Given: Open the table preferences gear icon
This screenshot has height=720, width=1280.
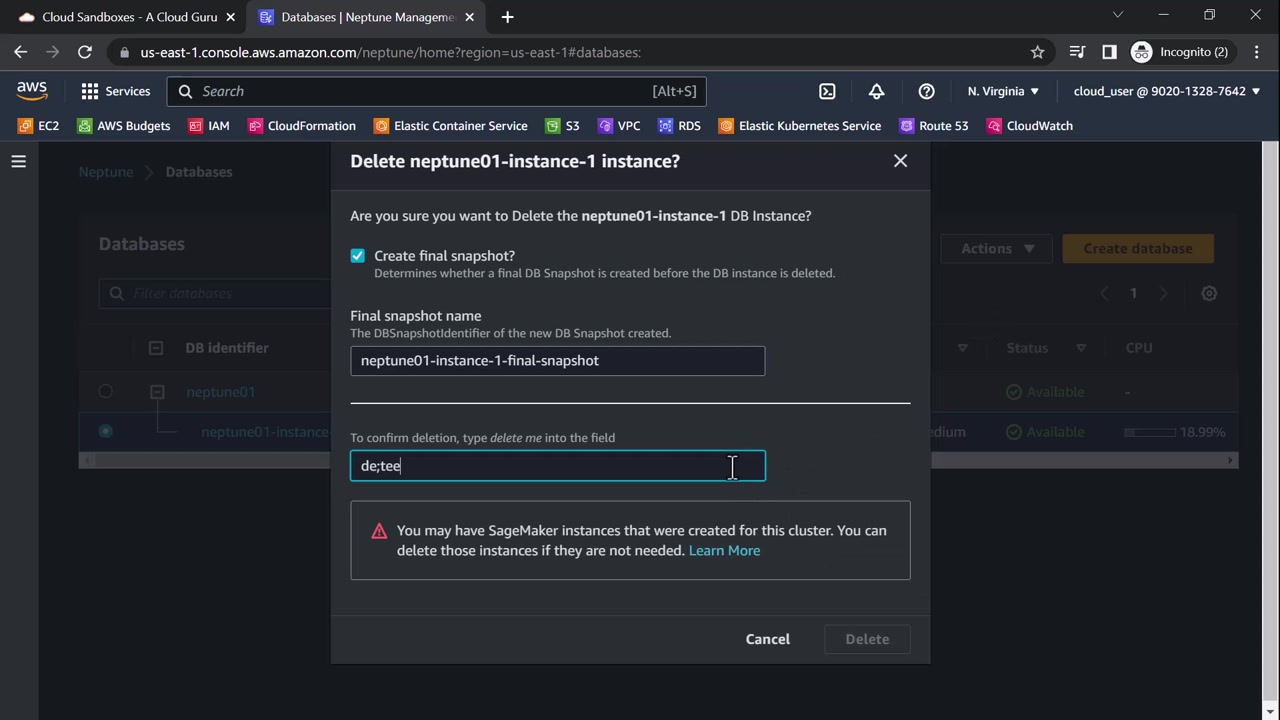Looking at the screenshot, I should (1209, 293).
